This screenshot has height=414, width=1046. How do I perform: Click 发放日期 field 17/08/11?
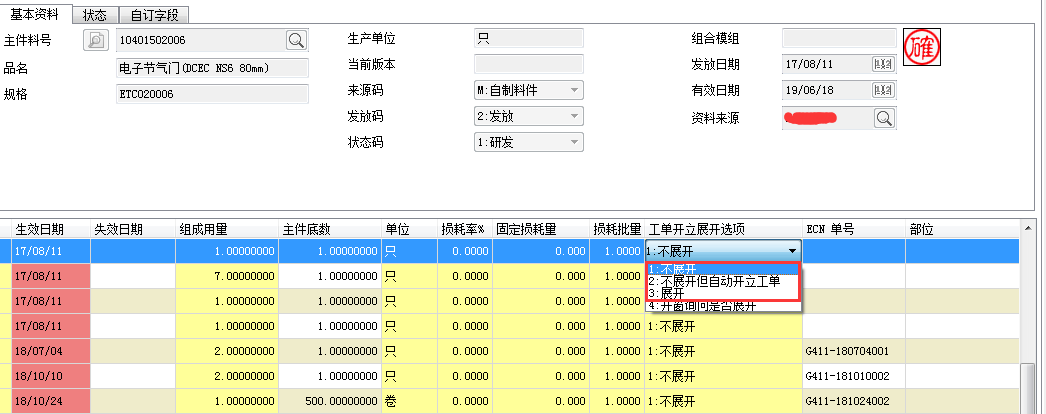tap(827, 65)
